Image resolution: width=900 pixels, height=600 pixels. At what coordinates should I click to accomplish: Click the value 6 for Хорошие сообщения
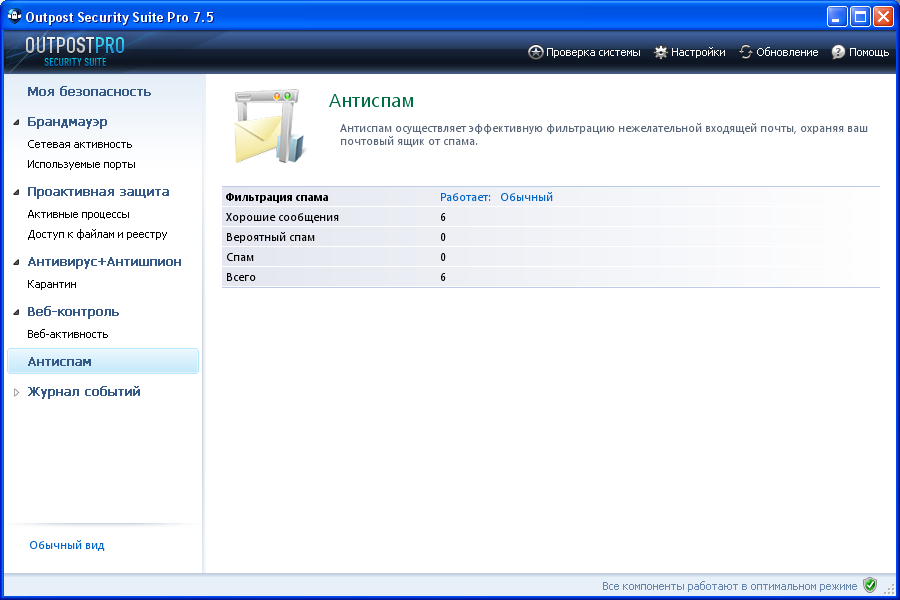tap(443, 217)
